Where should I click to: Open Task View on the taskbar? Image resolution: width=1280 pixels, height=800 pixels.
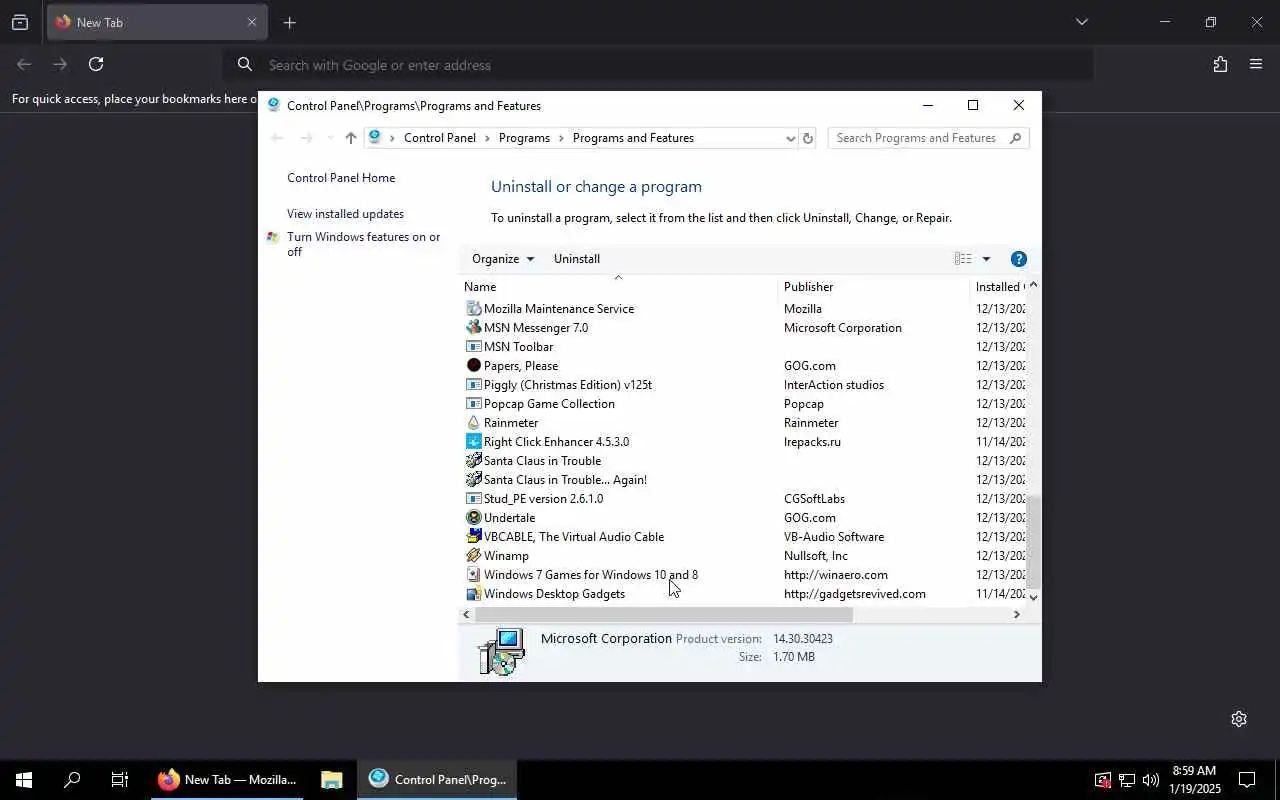click(x=120, y=780)
